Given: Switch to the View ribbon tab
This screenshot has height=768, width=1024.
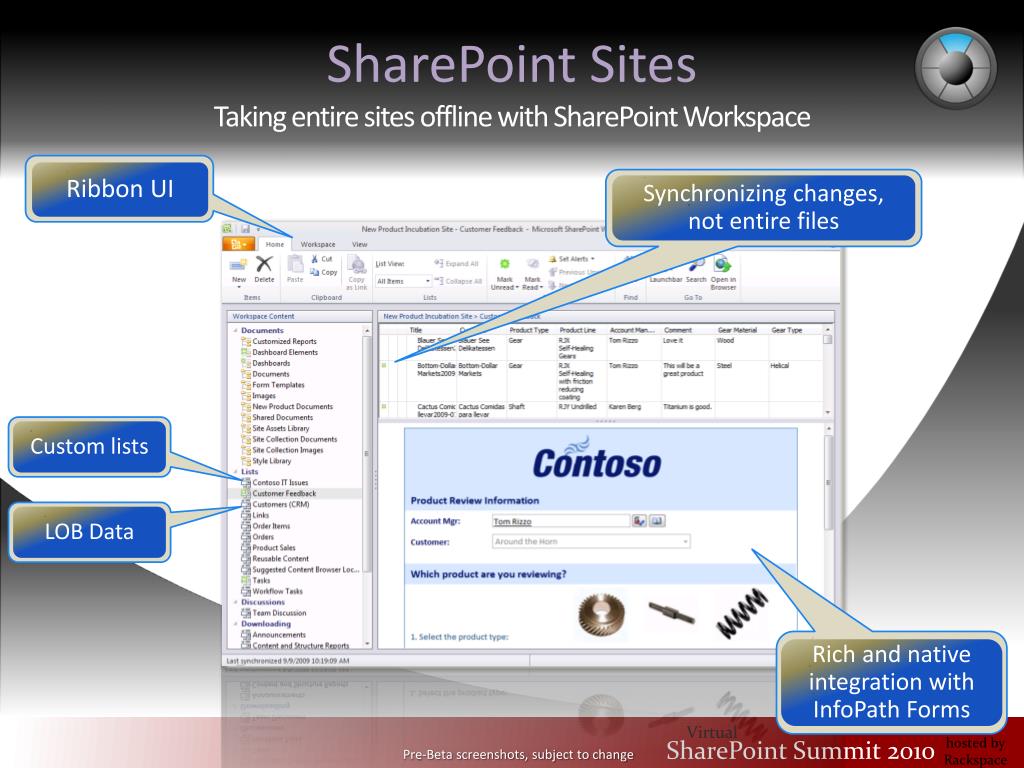Looking at the screenshot, I should [360, 244].
